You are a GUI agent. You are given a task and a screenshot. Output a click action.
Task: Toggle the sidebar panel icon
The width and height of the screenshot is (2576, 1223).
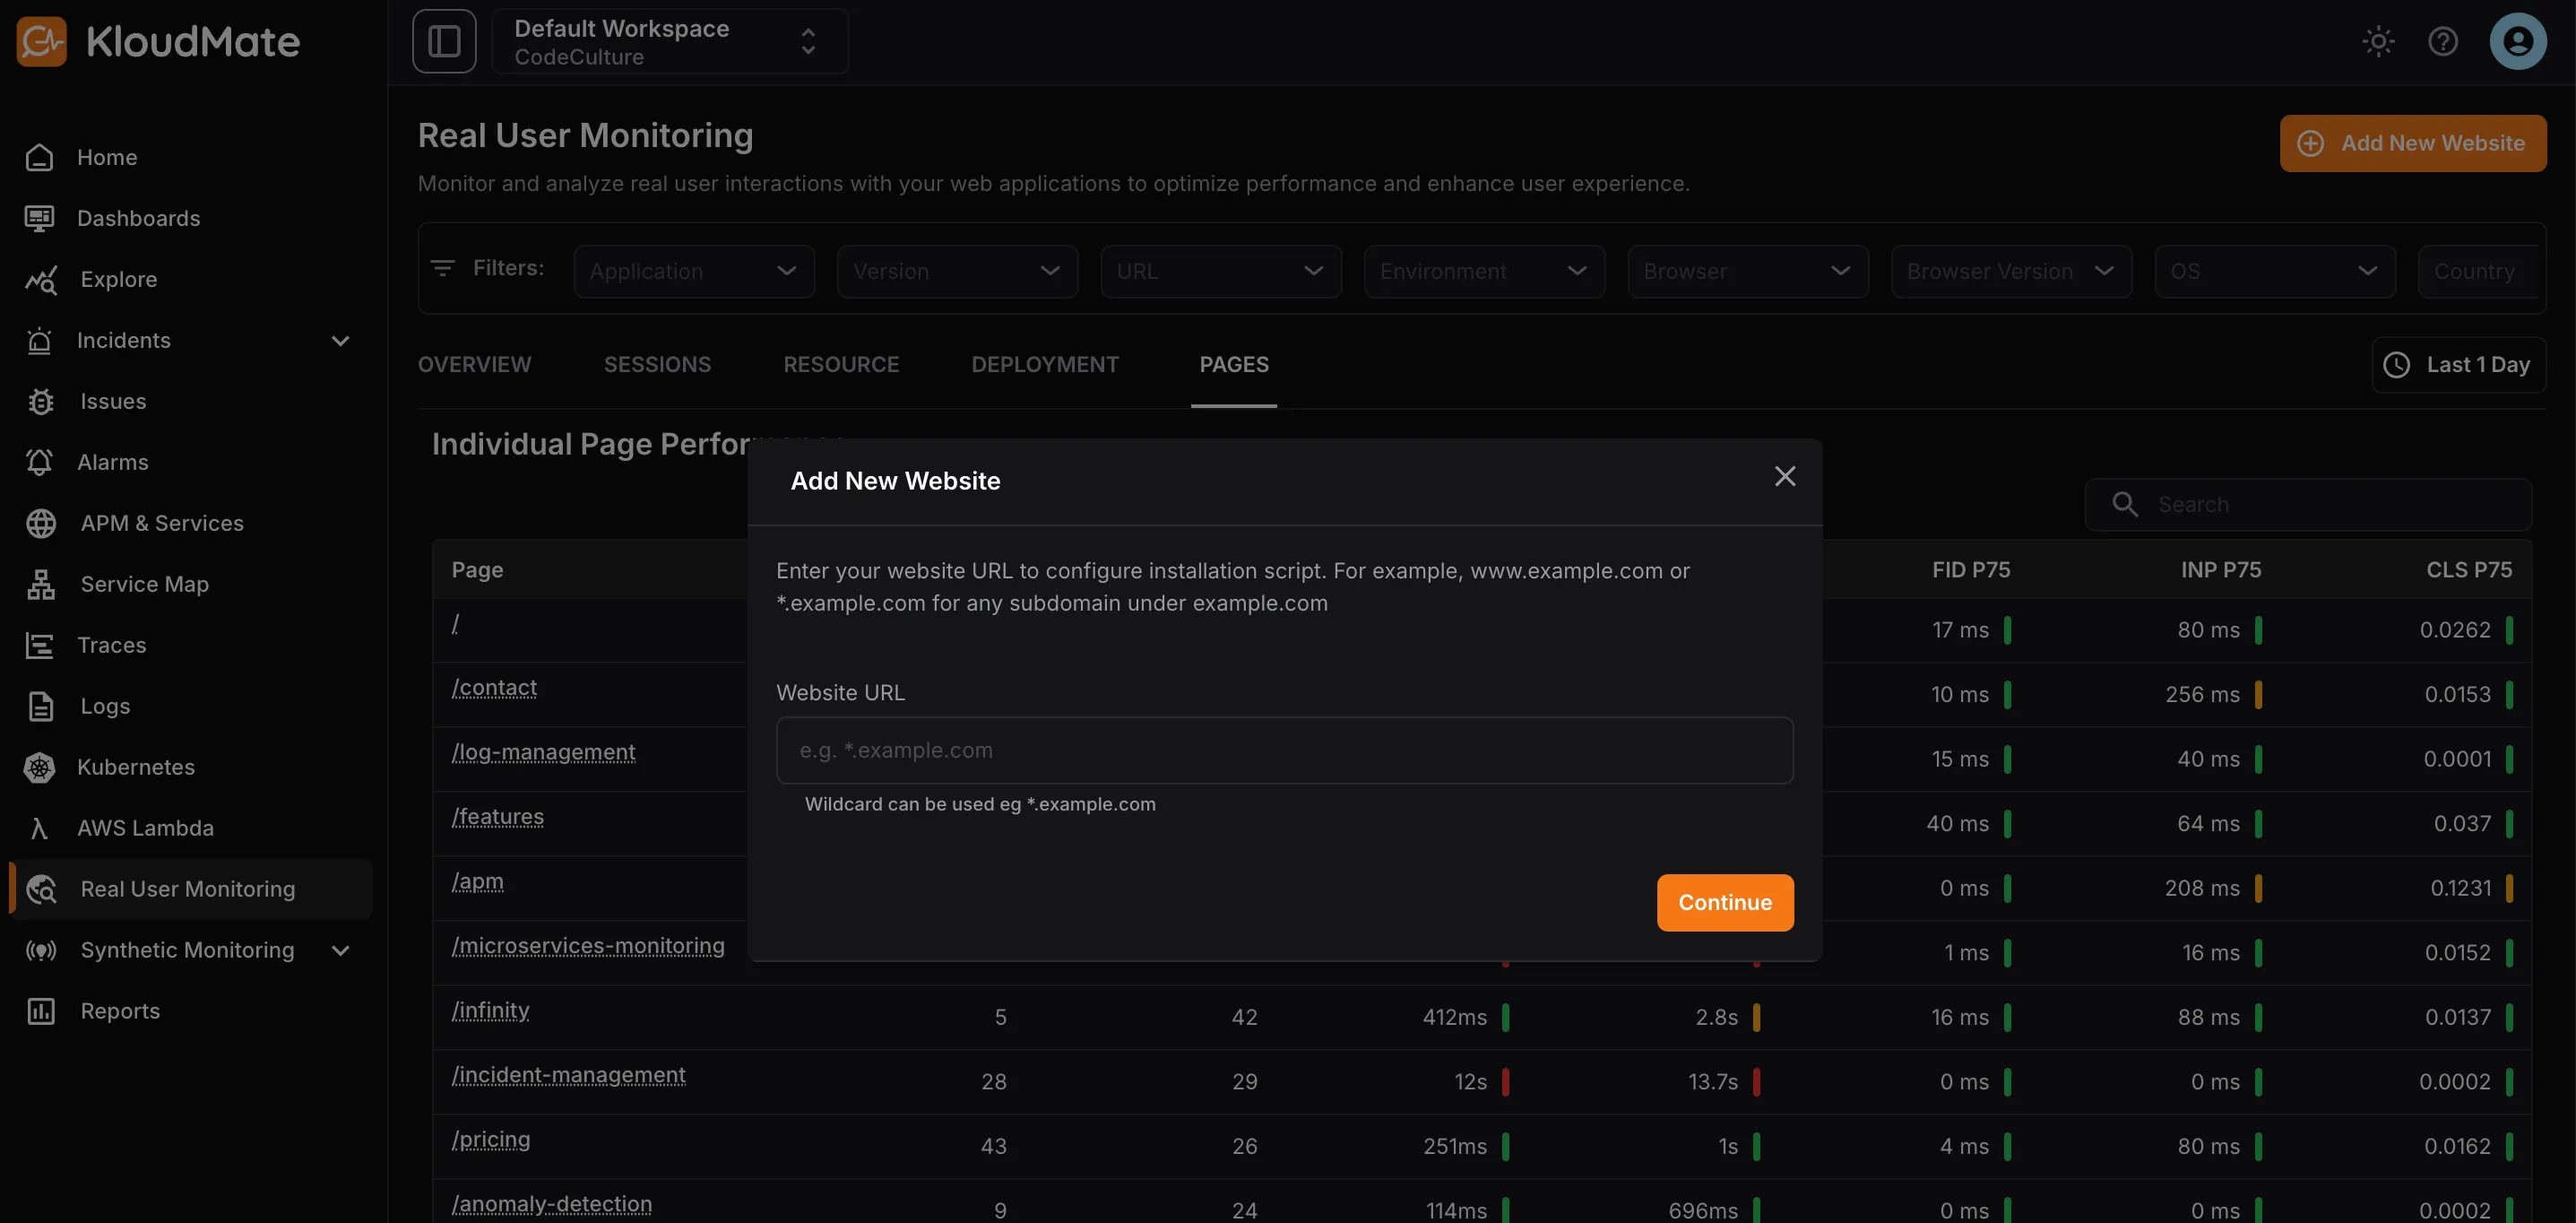pos(444,41)
